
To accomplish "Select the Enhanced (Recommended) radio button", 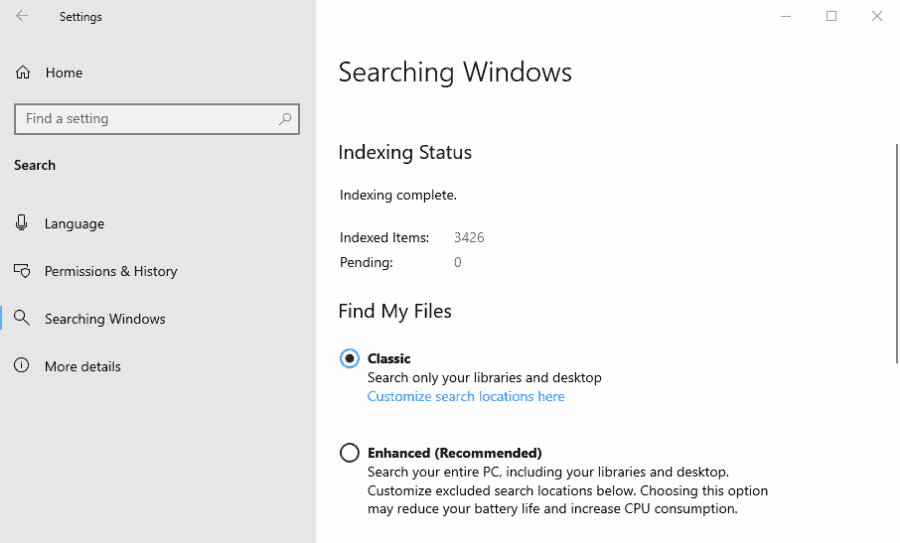I will tap(349, 453).
